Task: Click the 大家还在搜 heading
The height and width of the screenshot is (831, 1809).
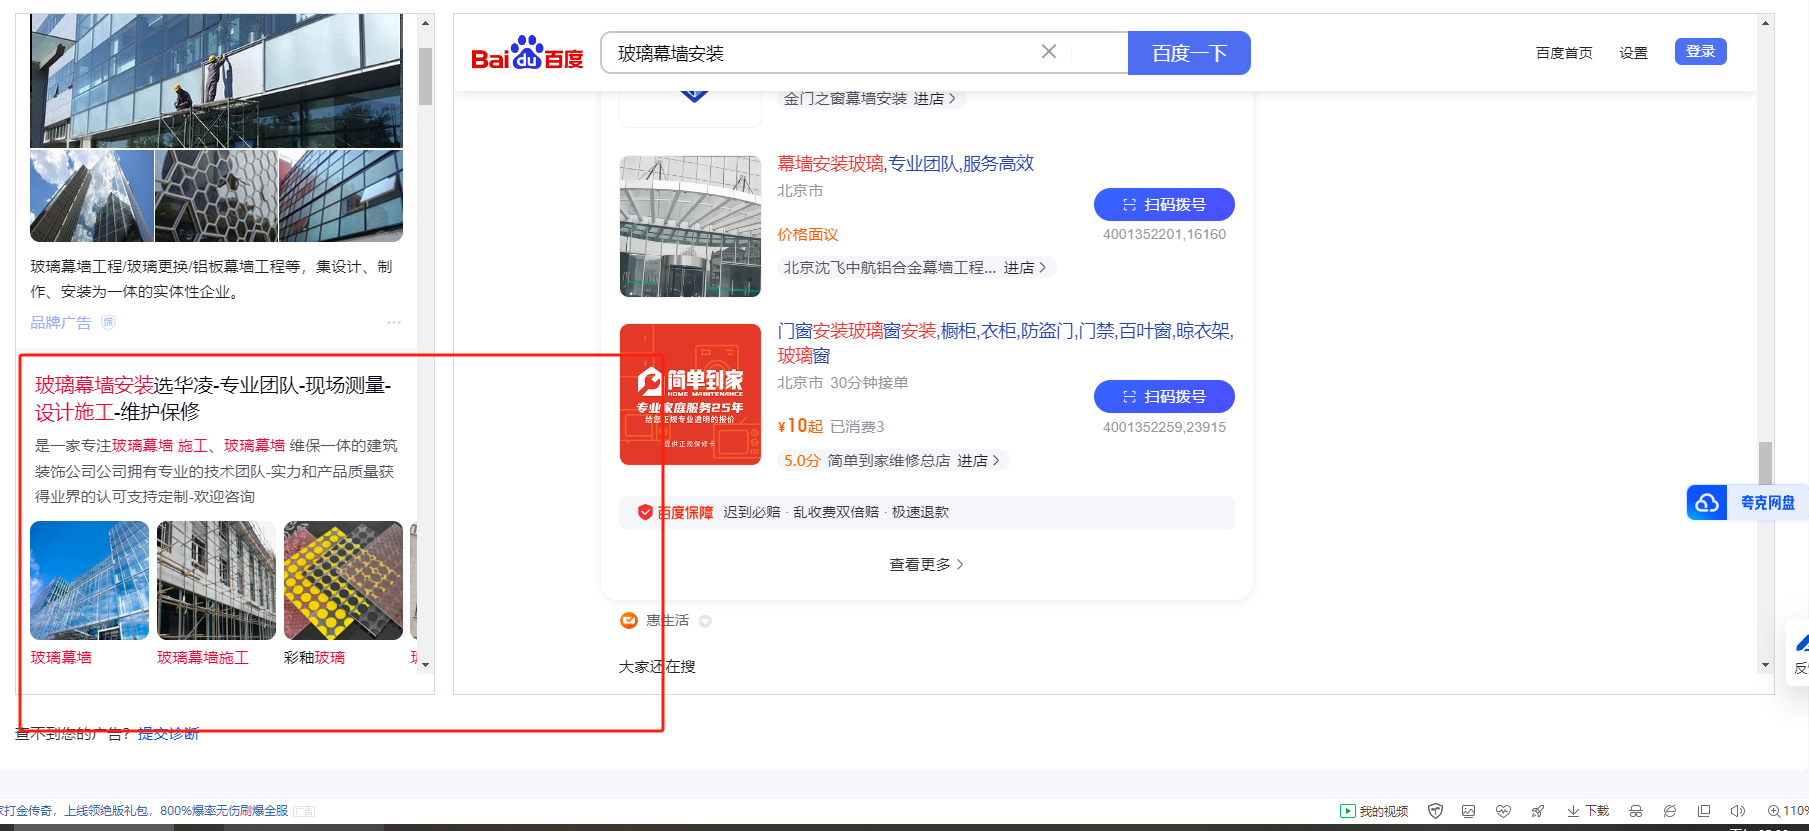Action: [x=657, y=666]
